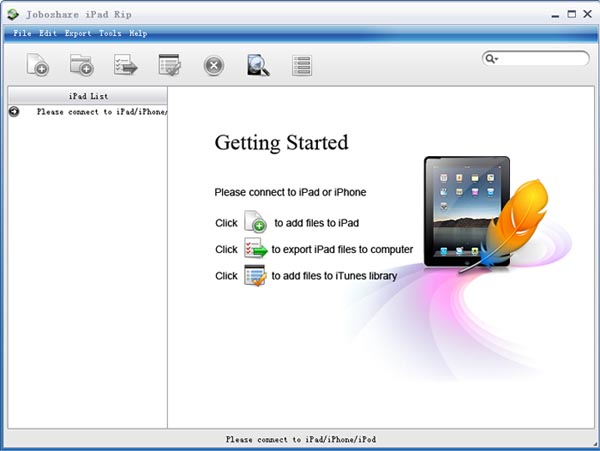
Task: Click the Delete (X) toolbar icon
Action: point(214,65)
